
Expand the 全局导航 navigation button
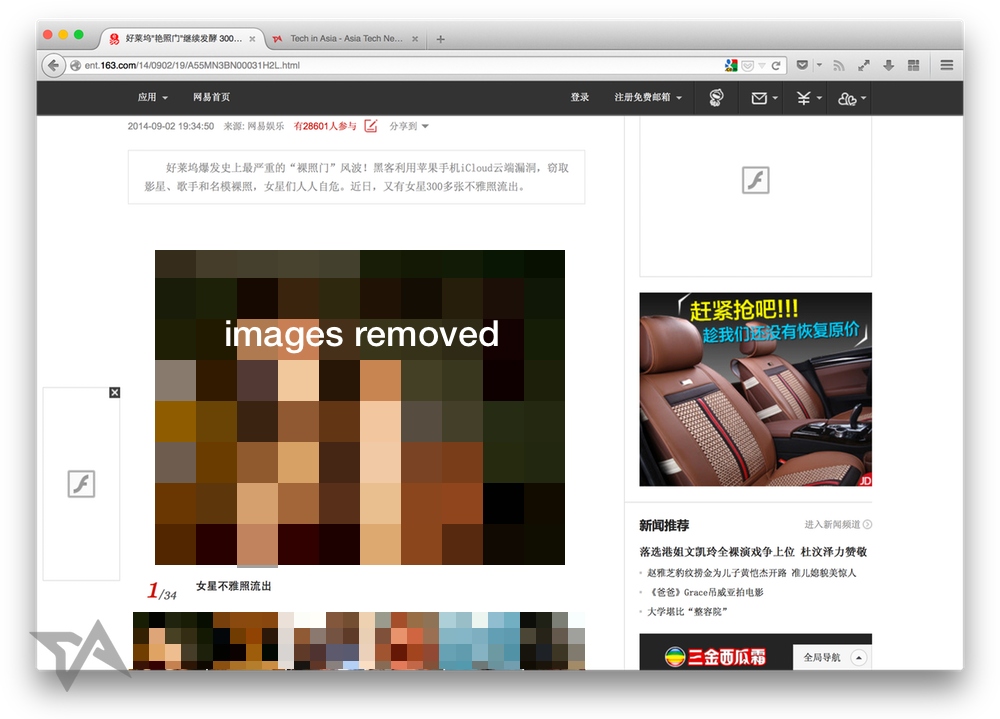point(830,657)
